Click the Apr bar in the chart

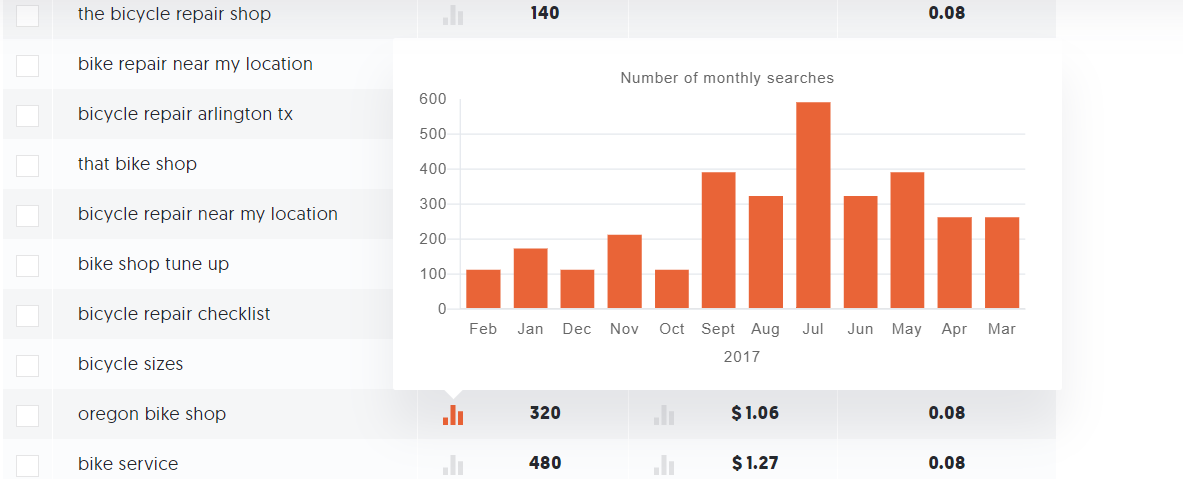pyautogui.click(x=954, y=263)
